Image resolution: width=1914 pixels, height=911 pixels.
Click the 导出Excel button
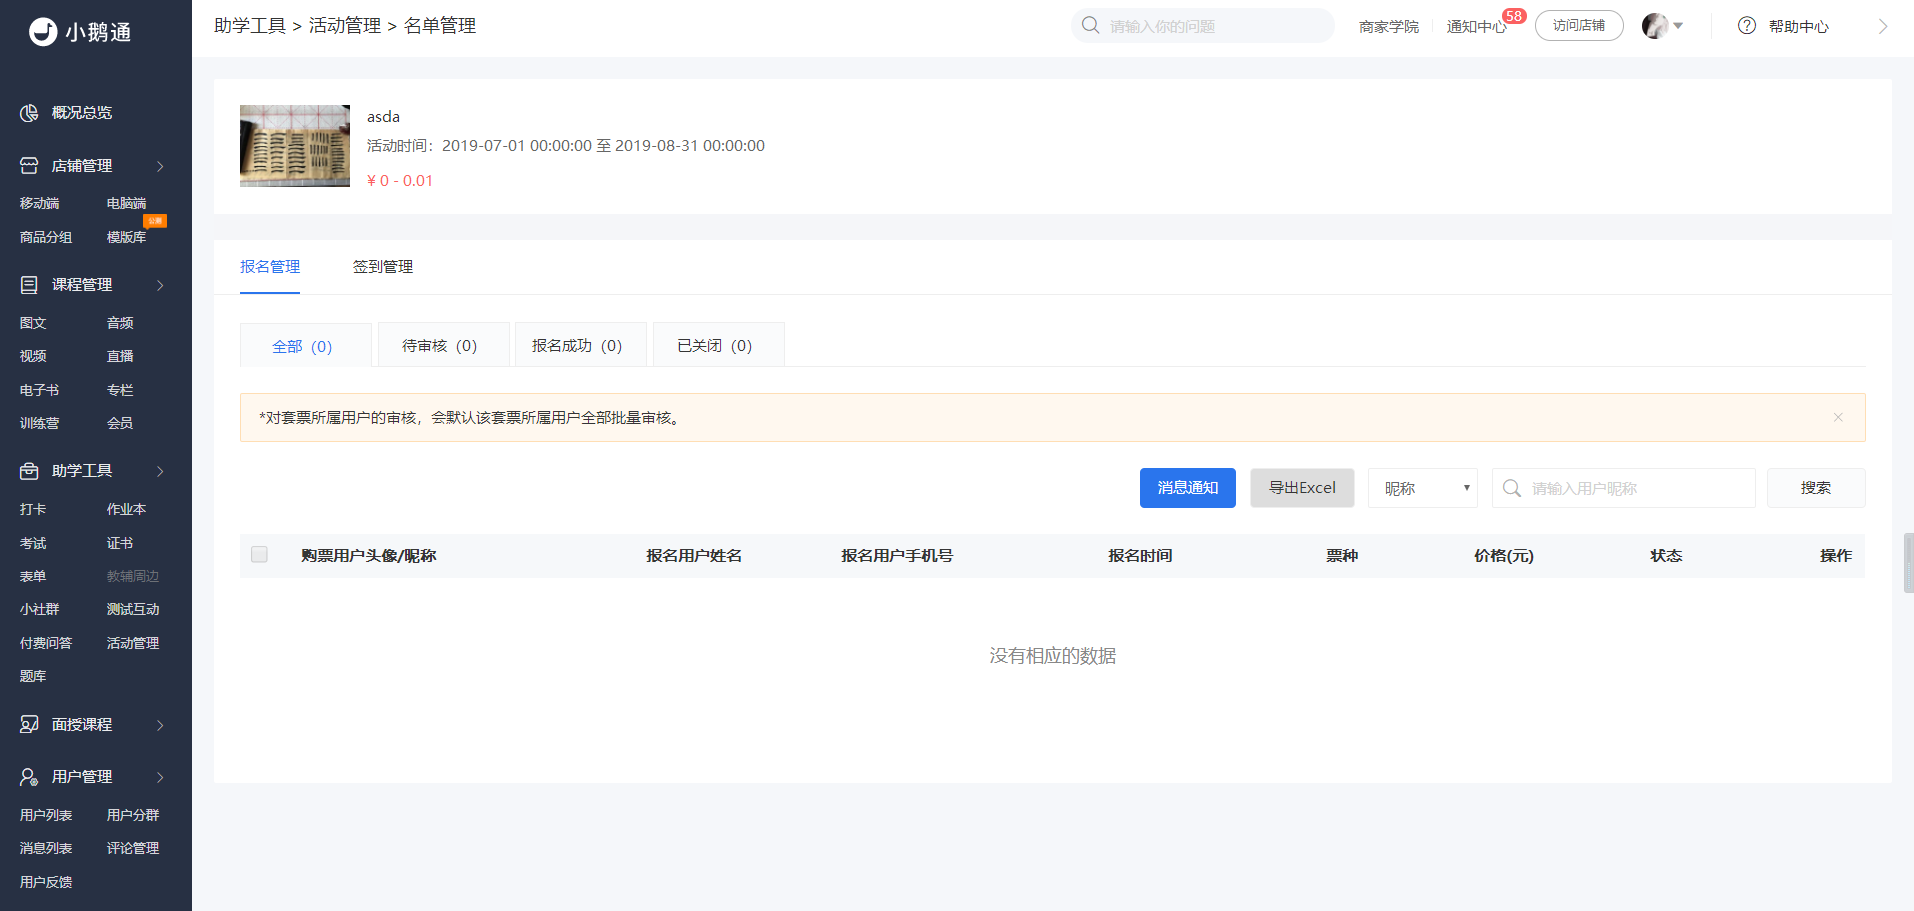[1302, 488]
